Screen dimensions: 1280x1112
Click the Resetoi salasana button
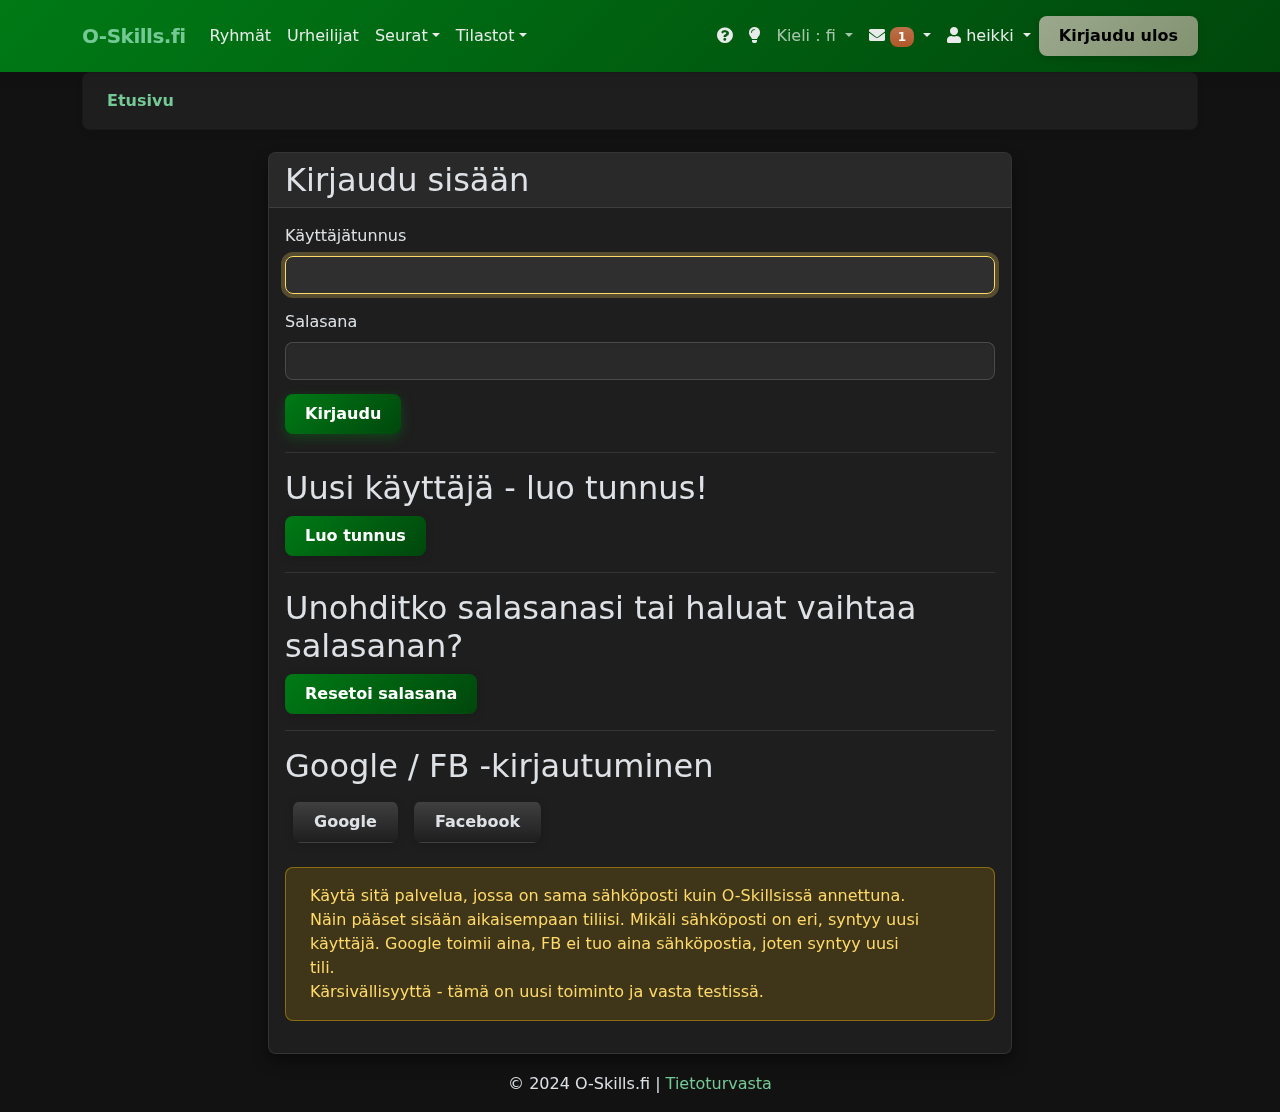380,693
